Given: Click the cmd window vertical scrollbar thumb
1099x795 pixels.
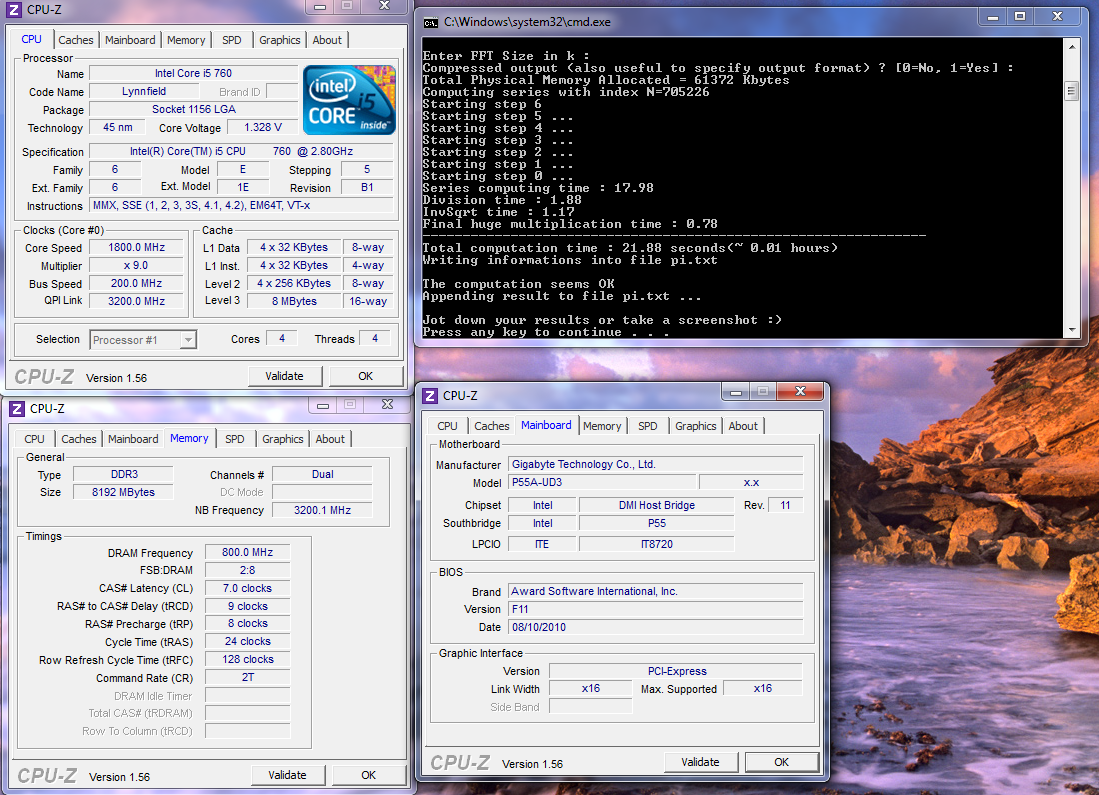Looking at the screenshot, I should click(x=1071, y=91).
